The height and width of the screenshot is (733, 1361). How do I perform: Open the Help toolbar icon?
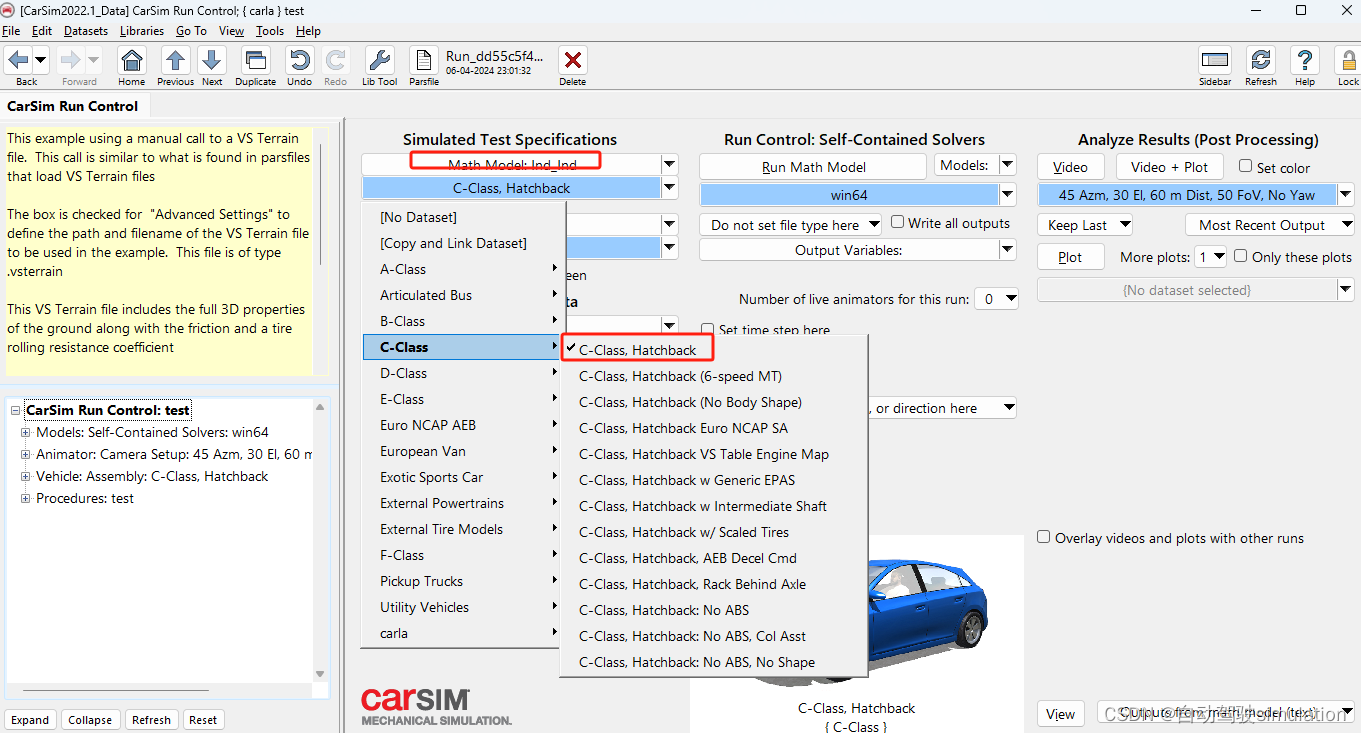[x=1305, y=60]
